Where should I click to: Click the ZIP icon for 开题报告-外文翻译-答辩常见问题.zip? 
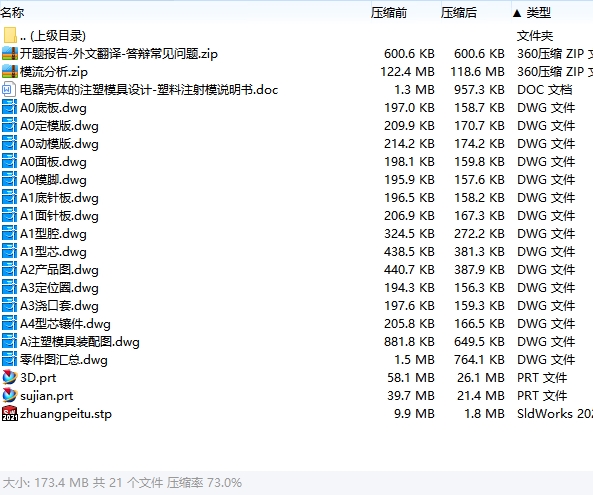10,53
